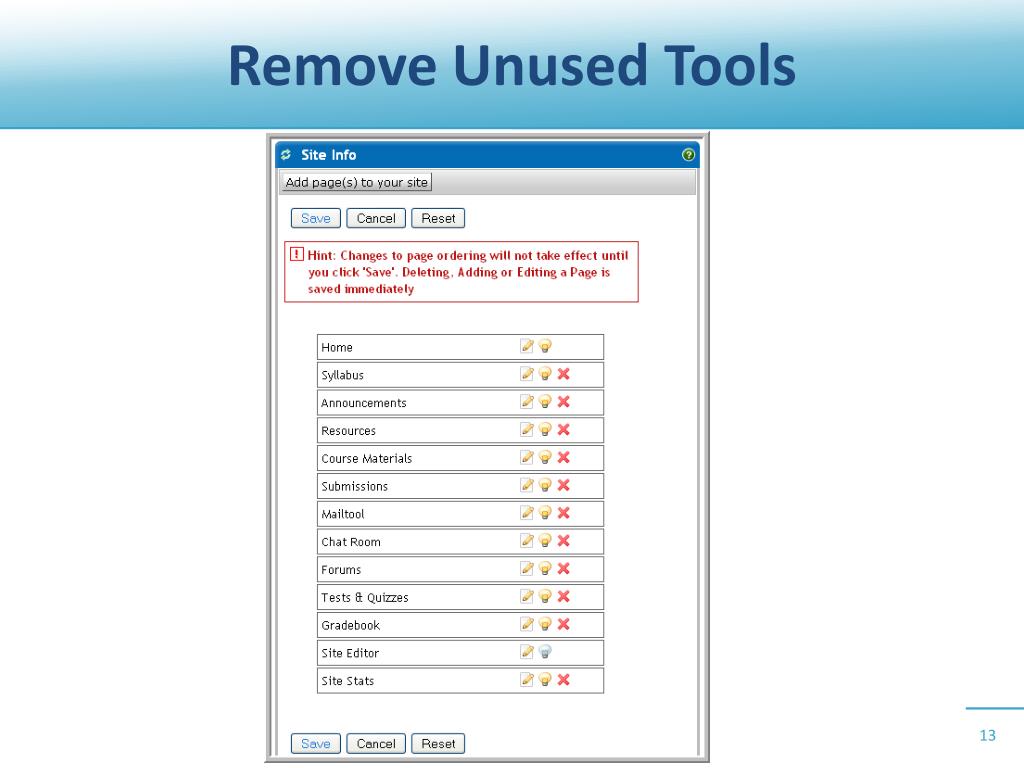
Task: Select the Resources row label
Action: click(x=349, y=431)
